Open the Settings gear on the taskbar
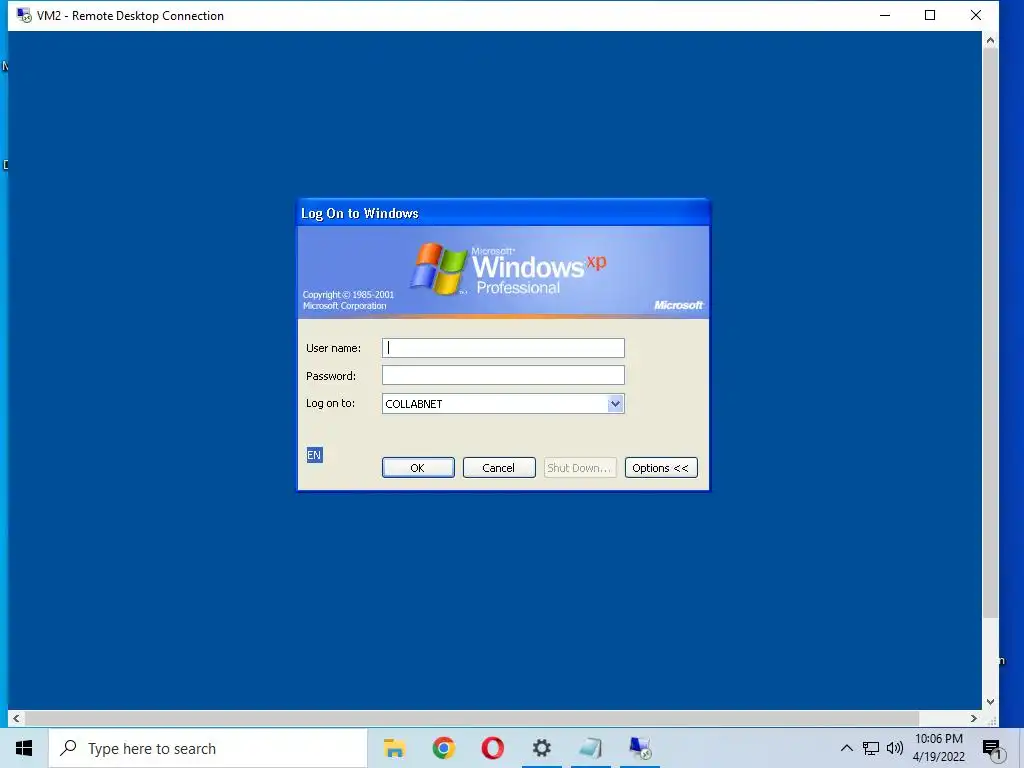 pyautogui.click(x=541, y=748)
